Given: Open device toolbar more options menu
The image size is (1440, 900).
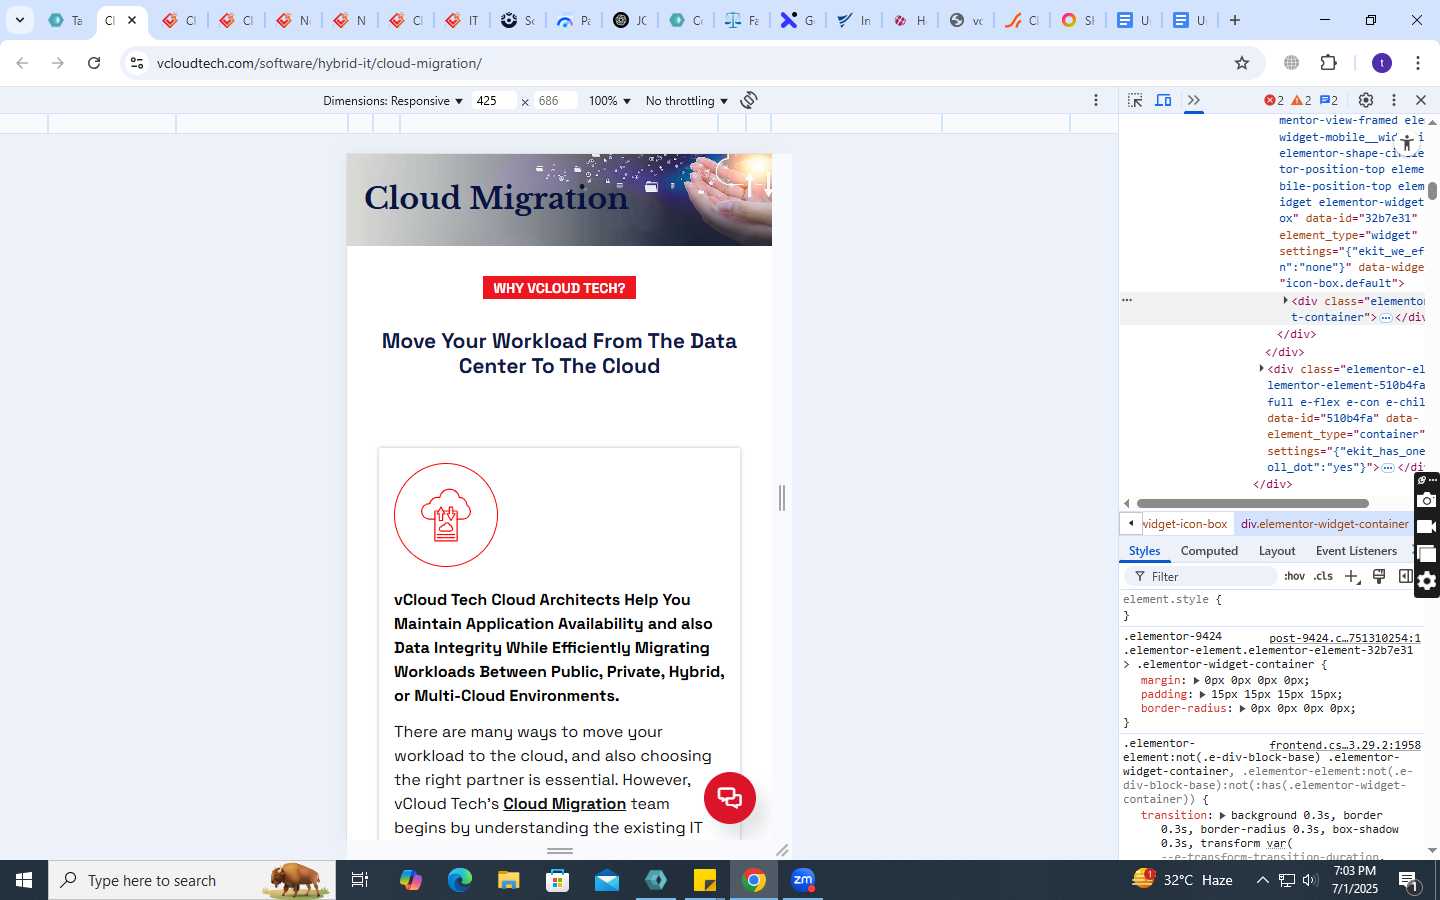Looking at the screenshot, I should [1096, 100].
